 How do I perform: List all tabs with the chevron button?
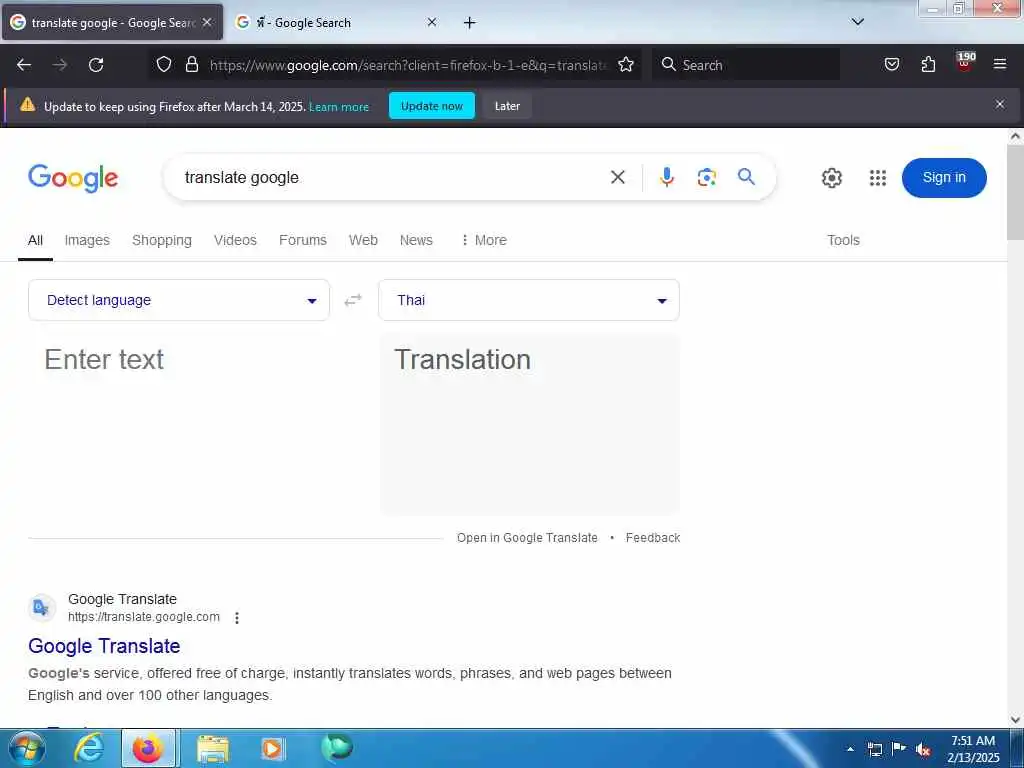[x=857, y=22]
